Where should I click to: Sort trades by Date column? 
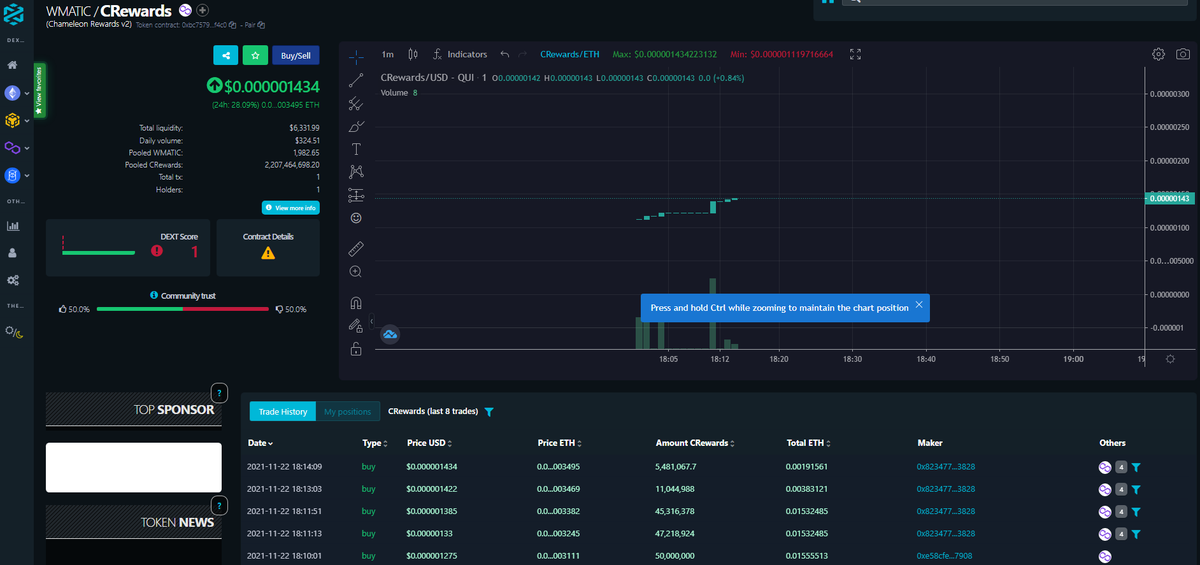(x=260, y=443)
